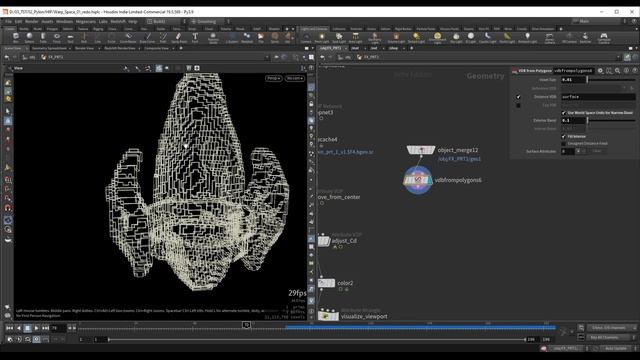Click the timeline current frame marker

(x=246, y=325)
